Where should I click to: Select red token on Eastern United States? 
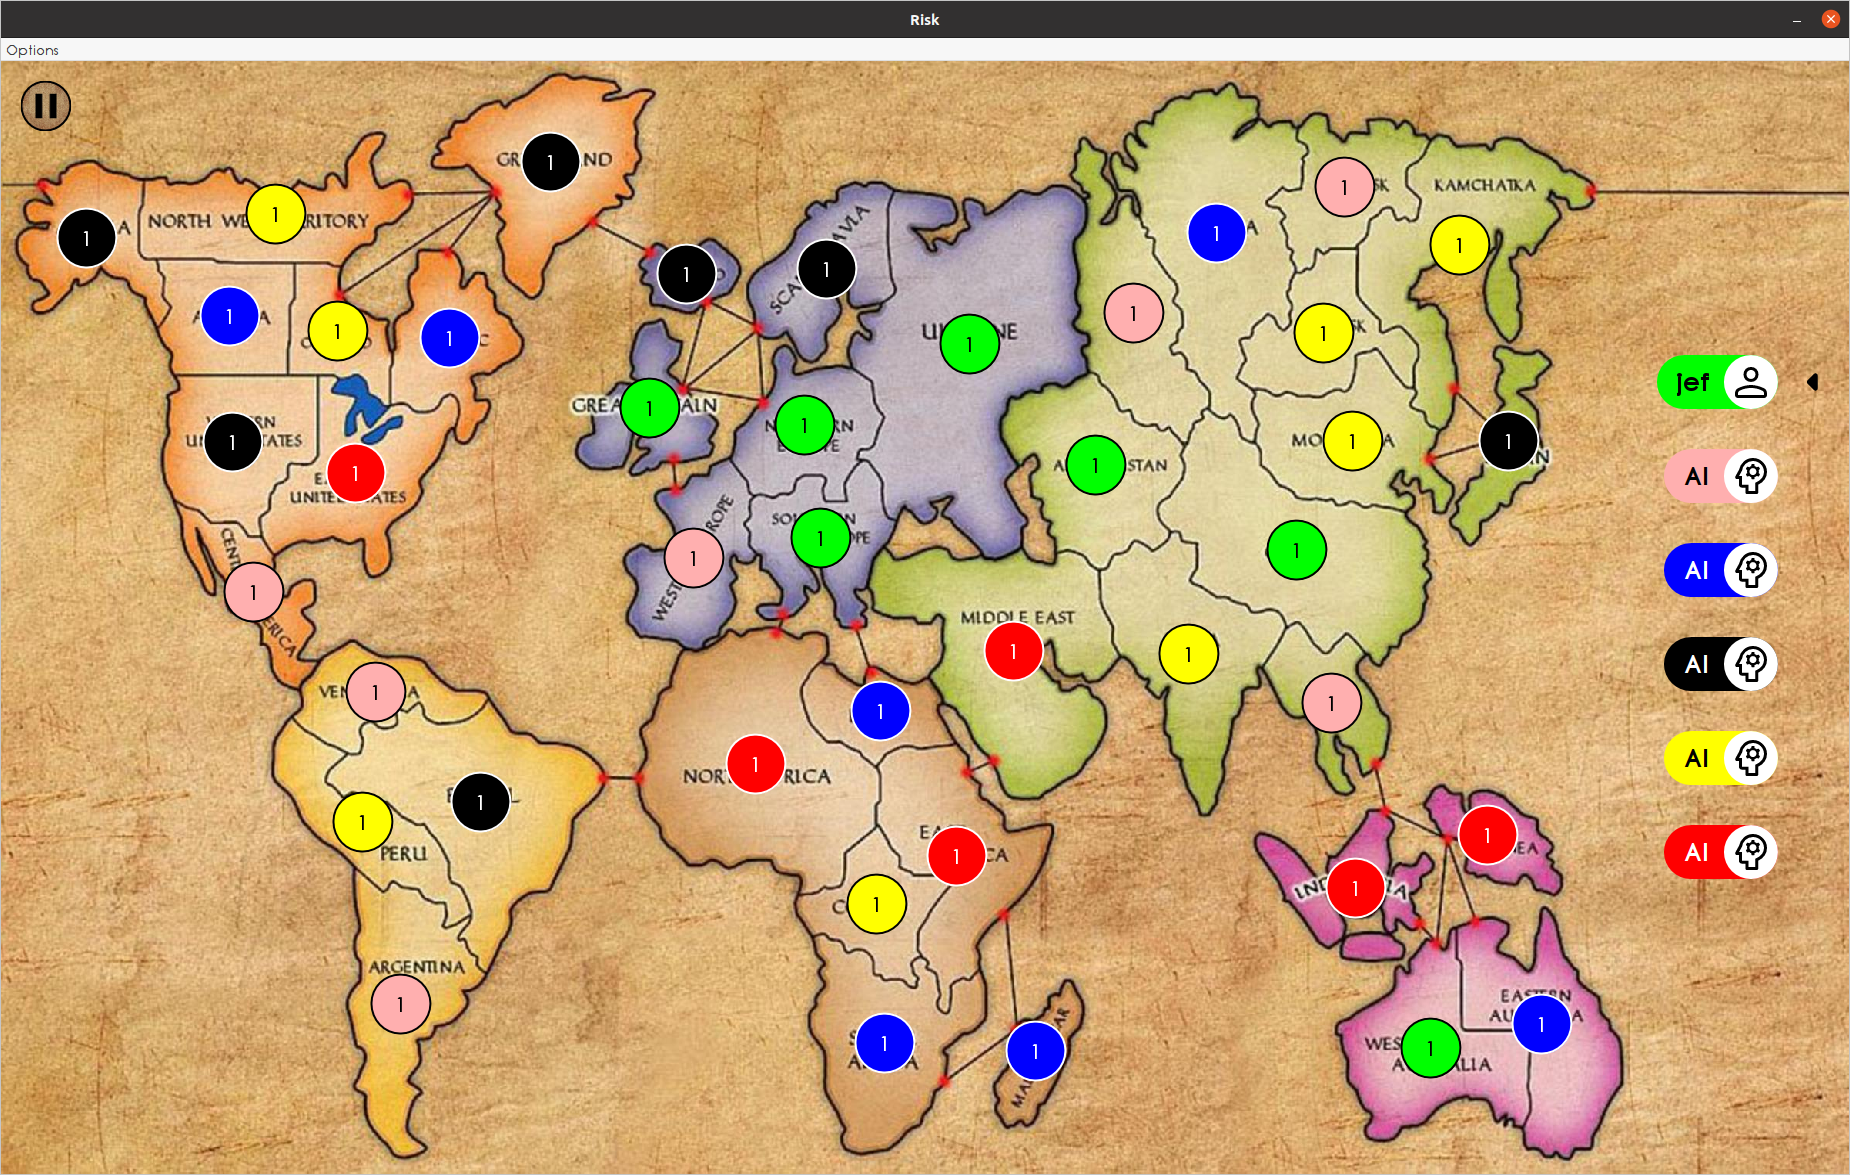tap(355, 473)
